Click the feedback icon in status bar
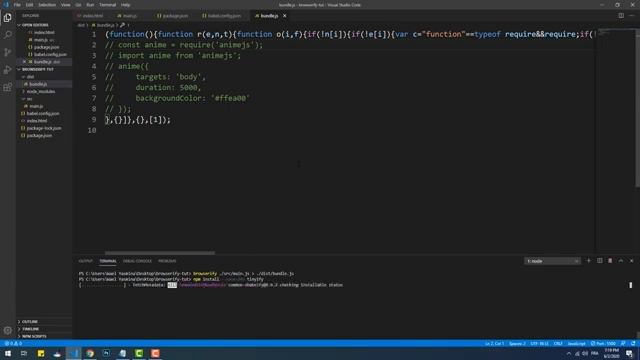Screen dimensions: 640x360 pos(623,344)
